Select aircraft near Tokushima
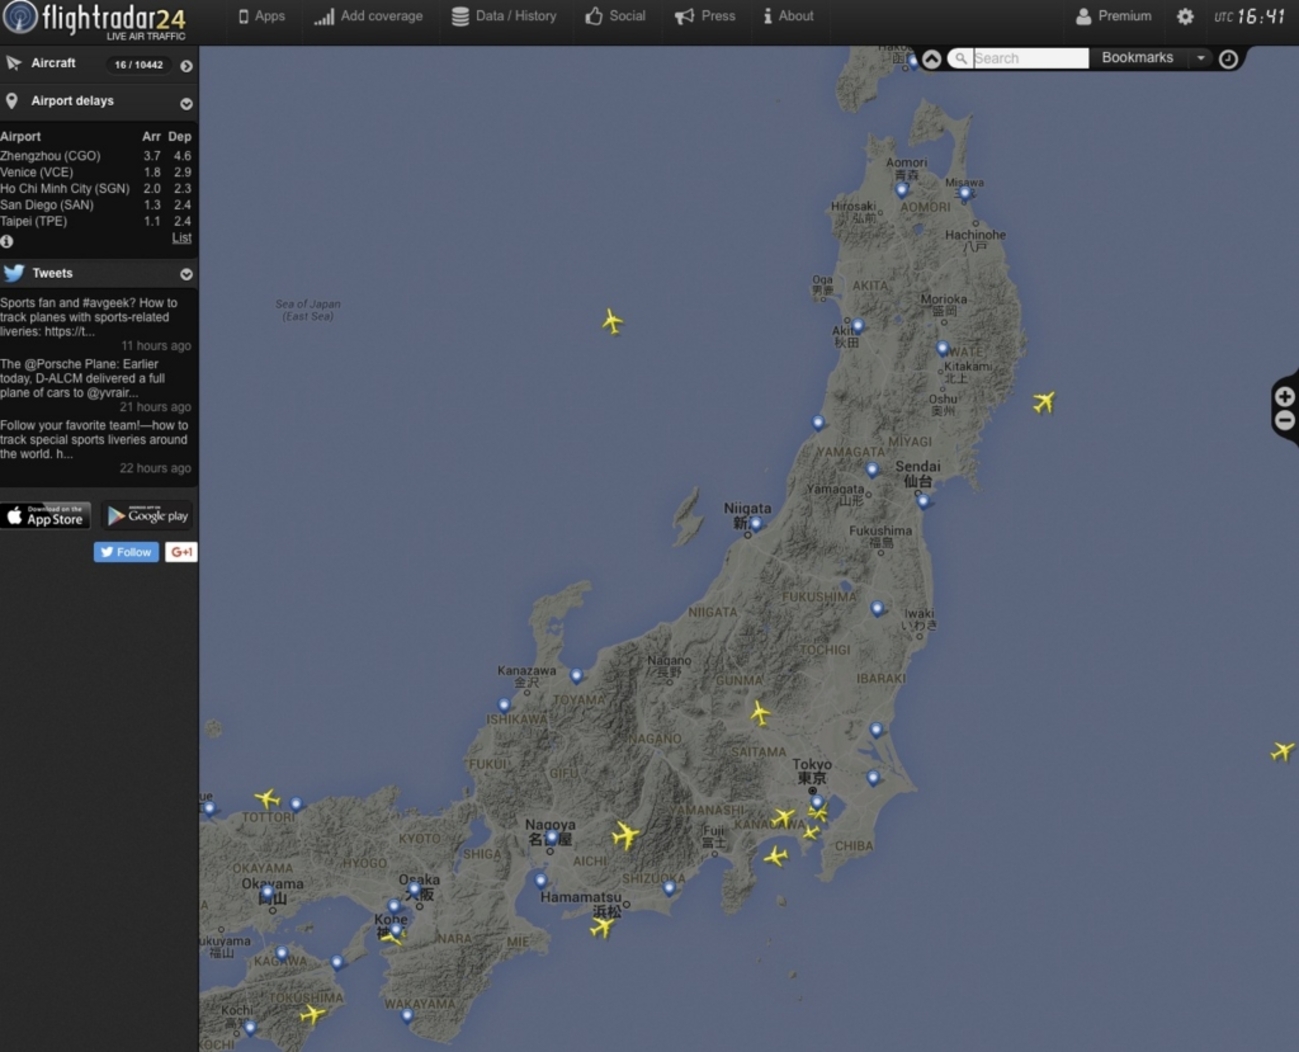1299x1052 pixels. (313, 1015)
